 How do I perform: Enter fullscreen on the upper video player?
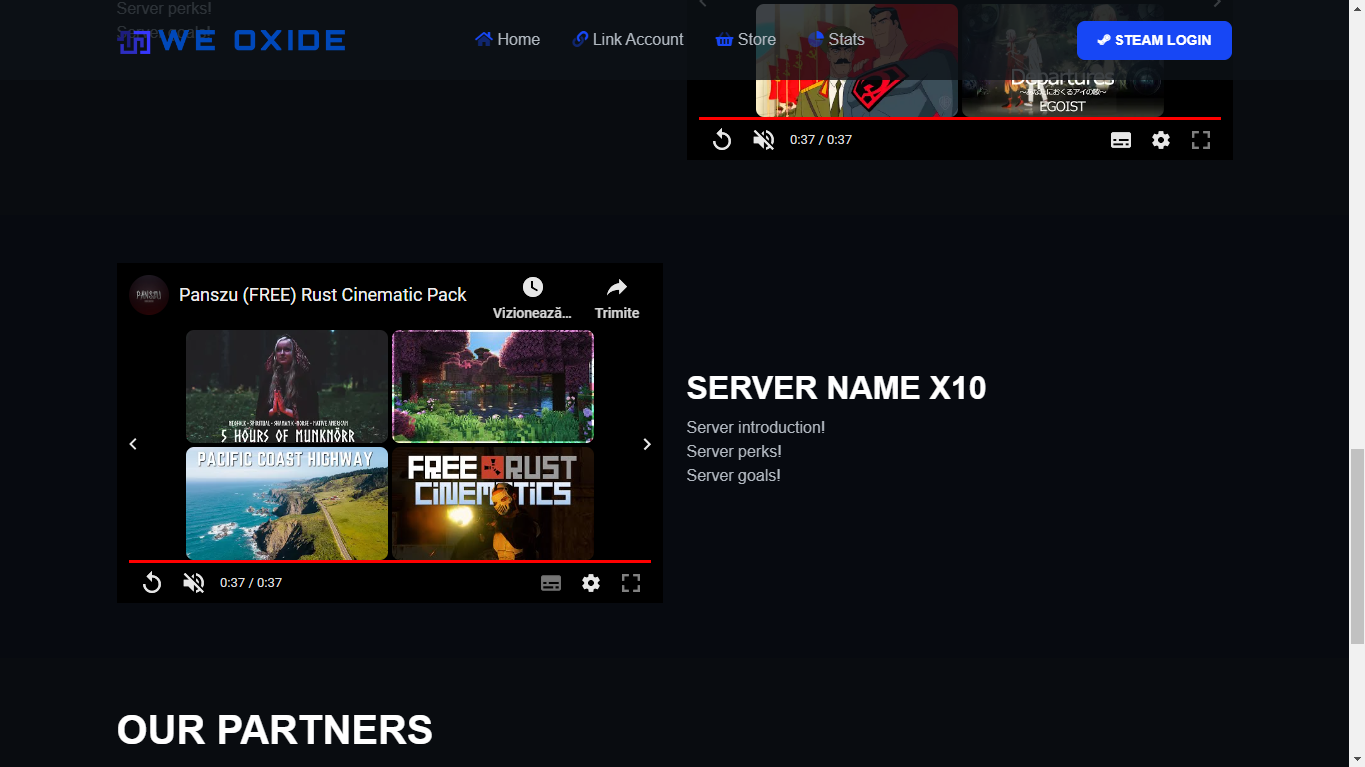point(1201,140)
